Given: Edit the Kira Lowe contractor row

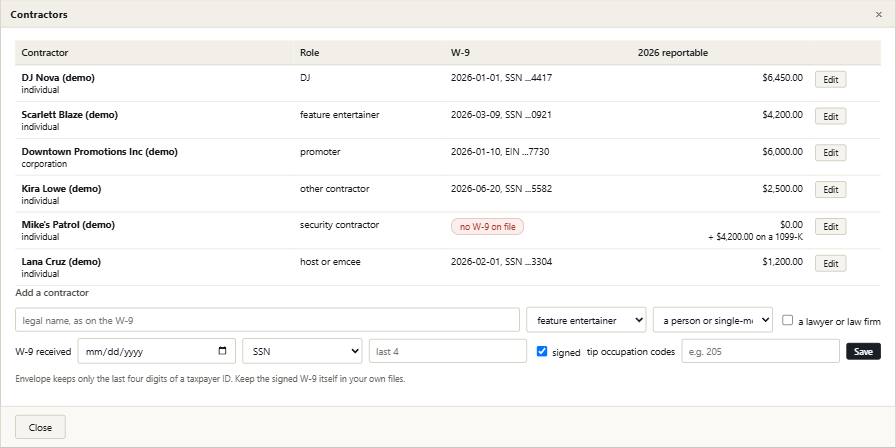Looking at the screenshot, I should point(830,190).
